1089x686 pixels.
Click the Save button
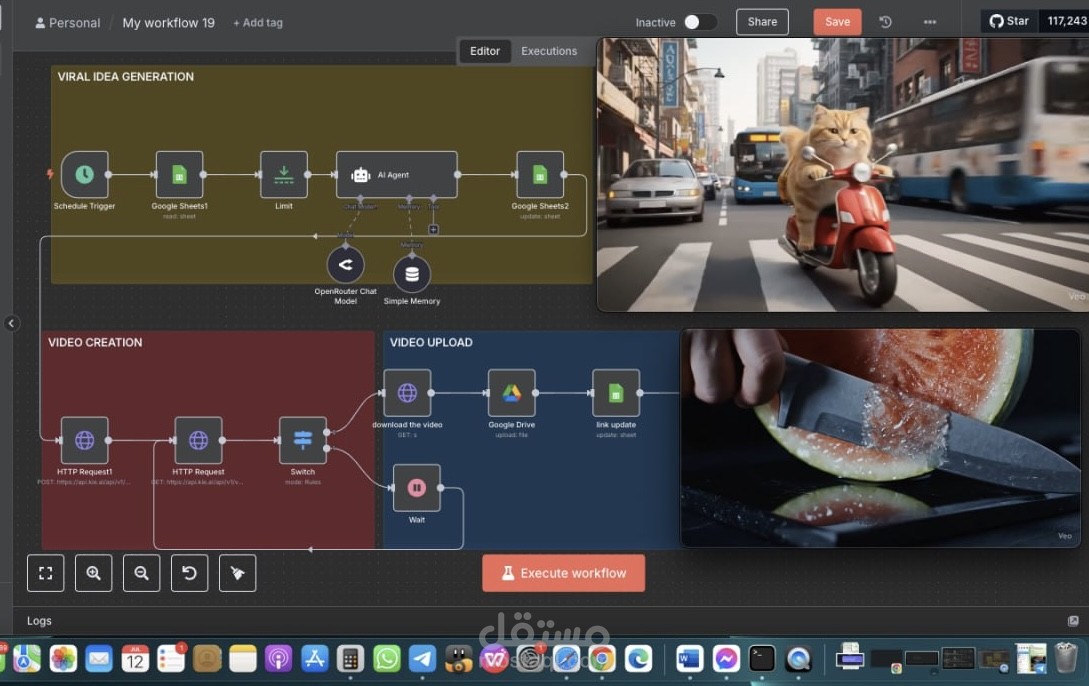(837, 22)
